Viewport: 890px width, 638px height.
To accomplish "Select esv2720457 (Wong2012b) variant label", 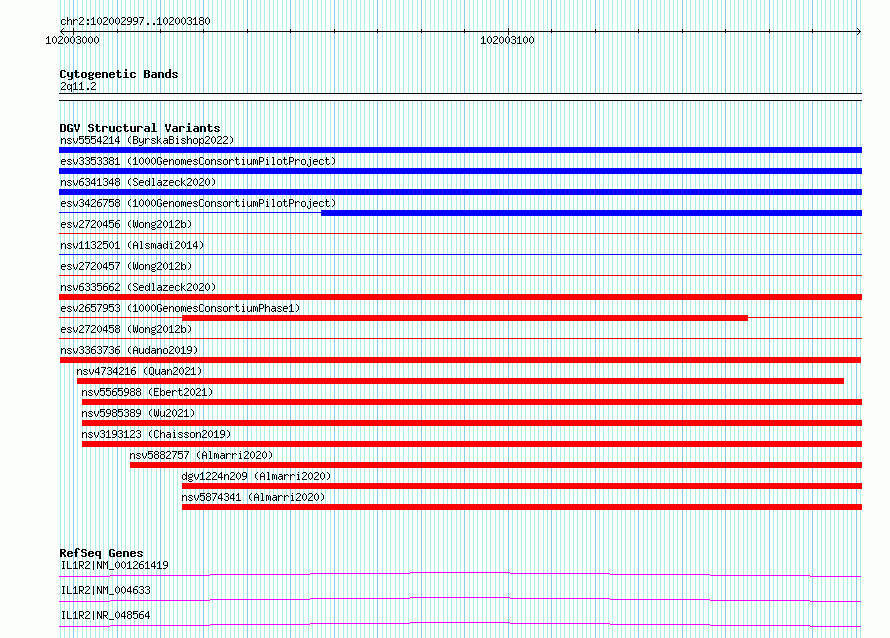I will pos(126,266).
